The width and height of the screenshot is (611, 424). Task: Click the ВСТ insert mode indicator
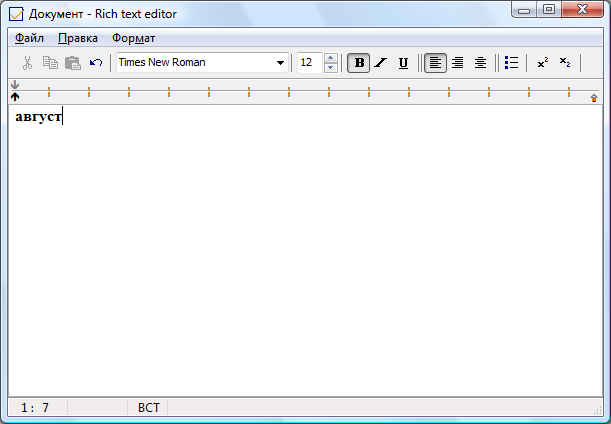coord(148,408)
